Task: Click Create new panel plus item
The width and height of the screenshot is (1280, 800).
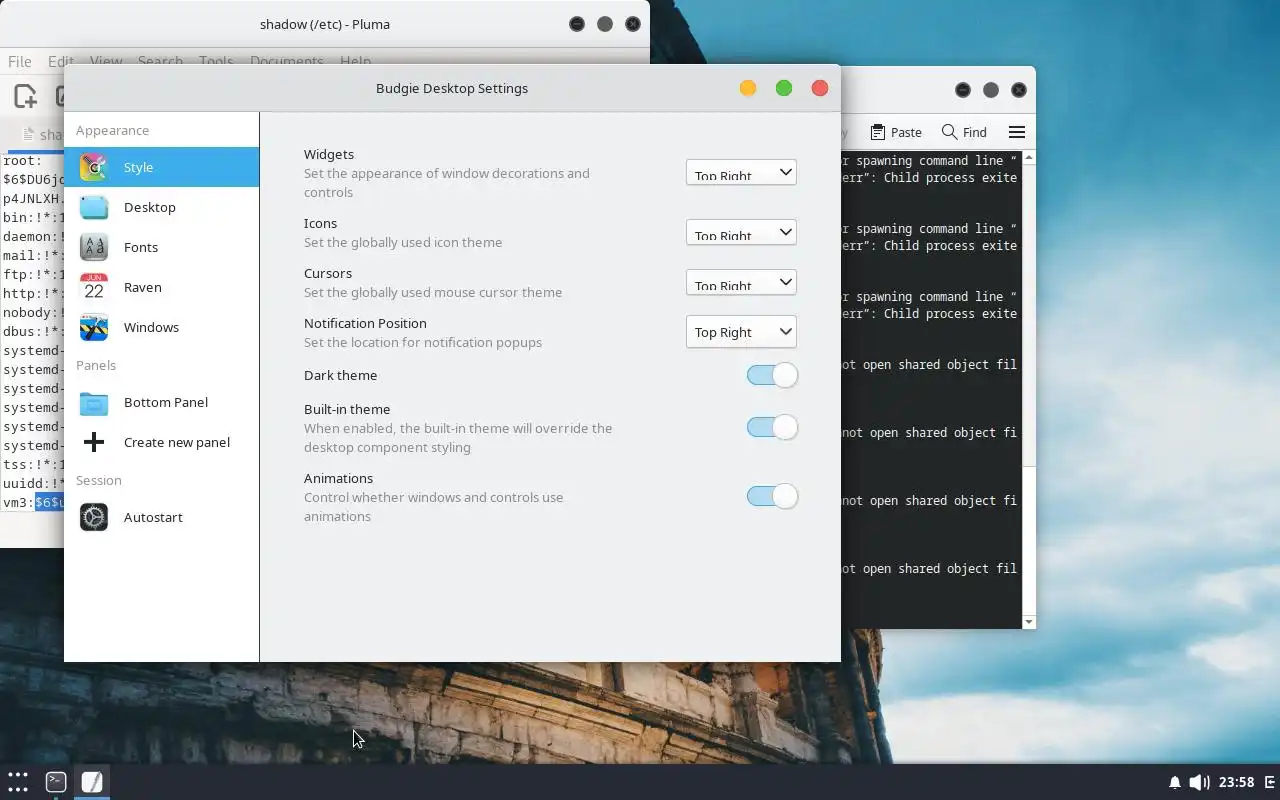Action: coord(161,442)
